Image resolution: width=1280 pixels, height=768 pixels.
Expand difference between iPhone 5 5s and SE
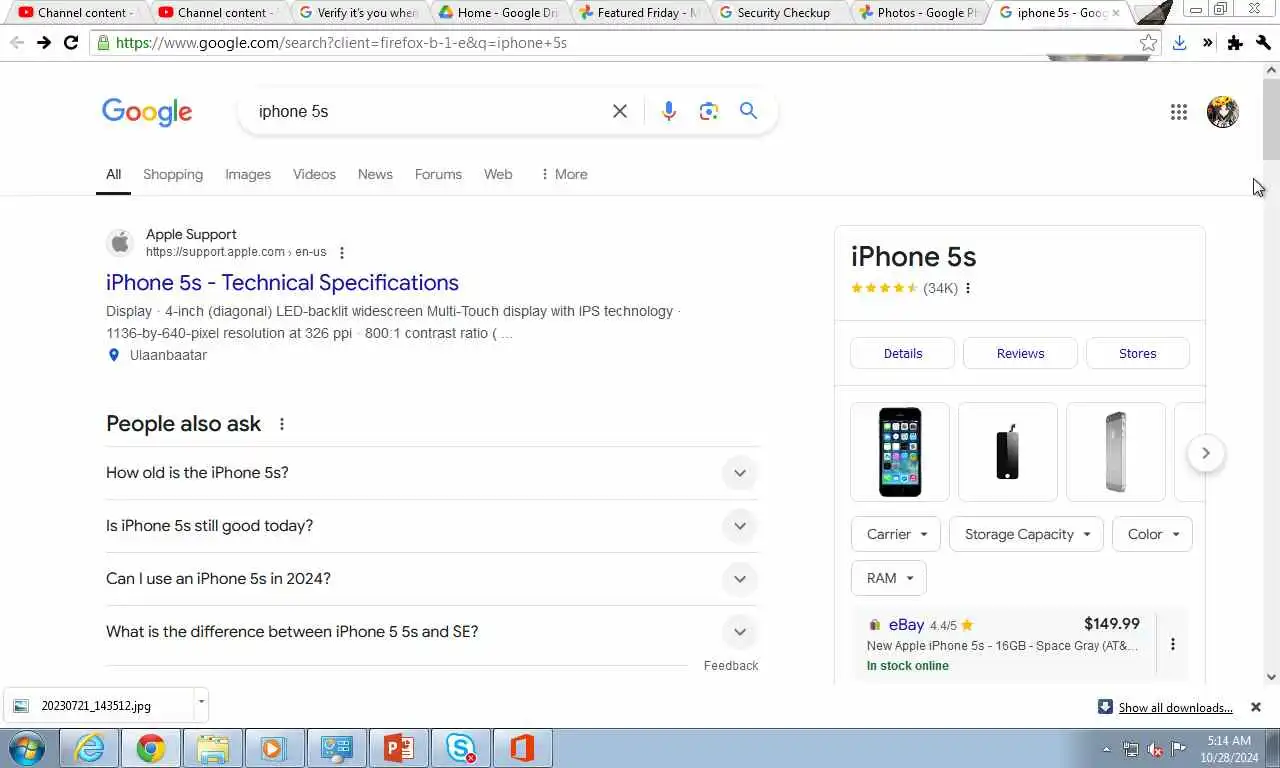click(x=432, y=632)
